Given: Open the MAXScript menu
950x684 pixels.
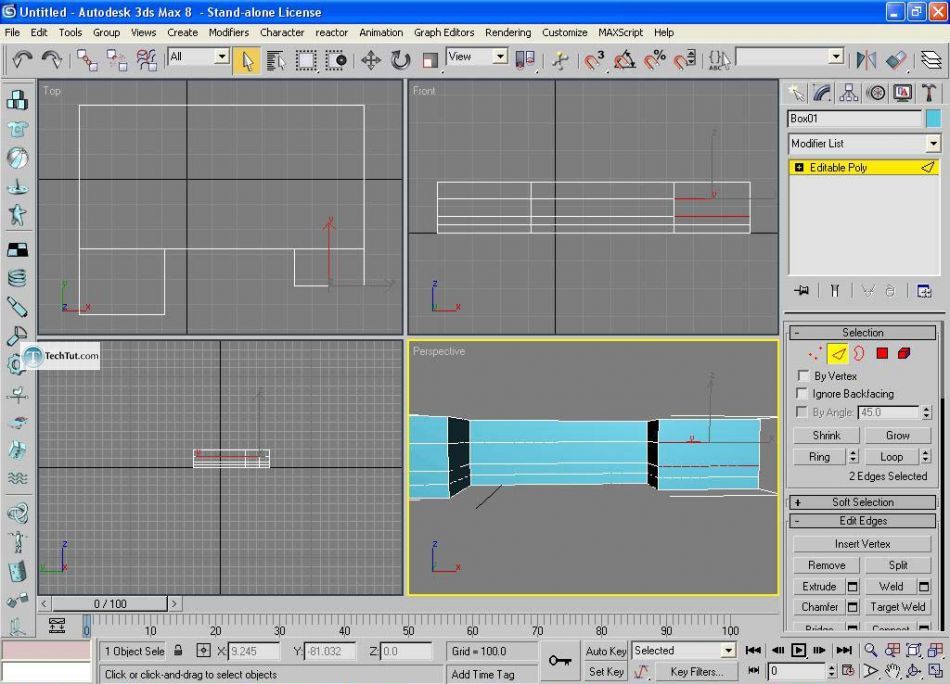Looking at the screenshot, I should pyautogui.click(x=620, y=33).
